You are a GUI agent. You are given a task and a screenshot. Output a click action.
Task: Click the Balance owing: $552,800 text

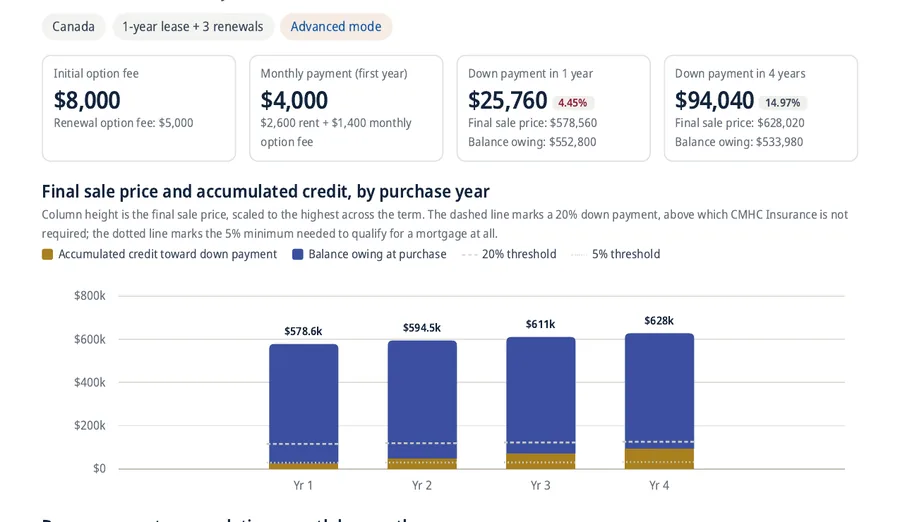[532, 142]
